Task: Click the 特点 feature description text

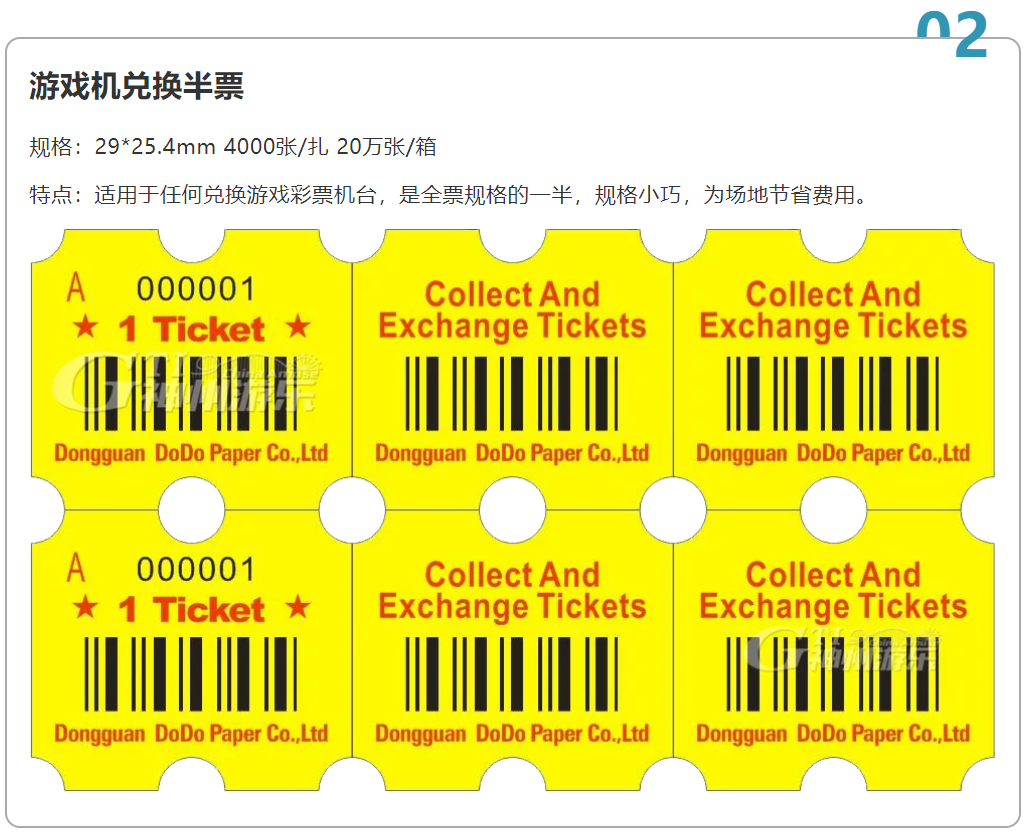Action: tap(450, 194)
